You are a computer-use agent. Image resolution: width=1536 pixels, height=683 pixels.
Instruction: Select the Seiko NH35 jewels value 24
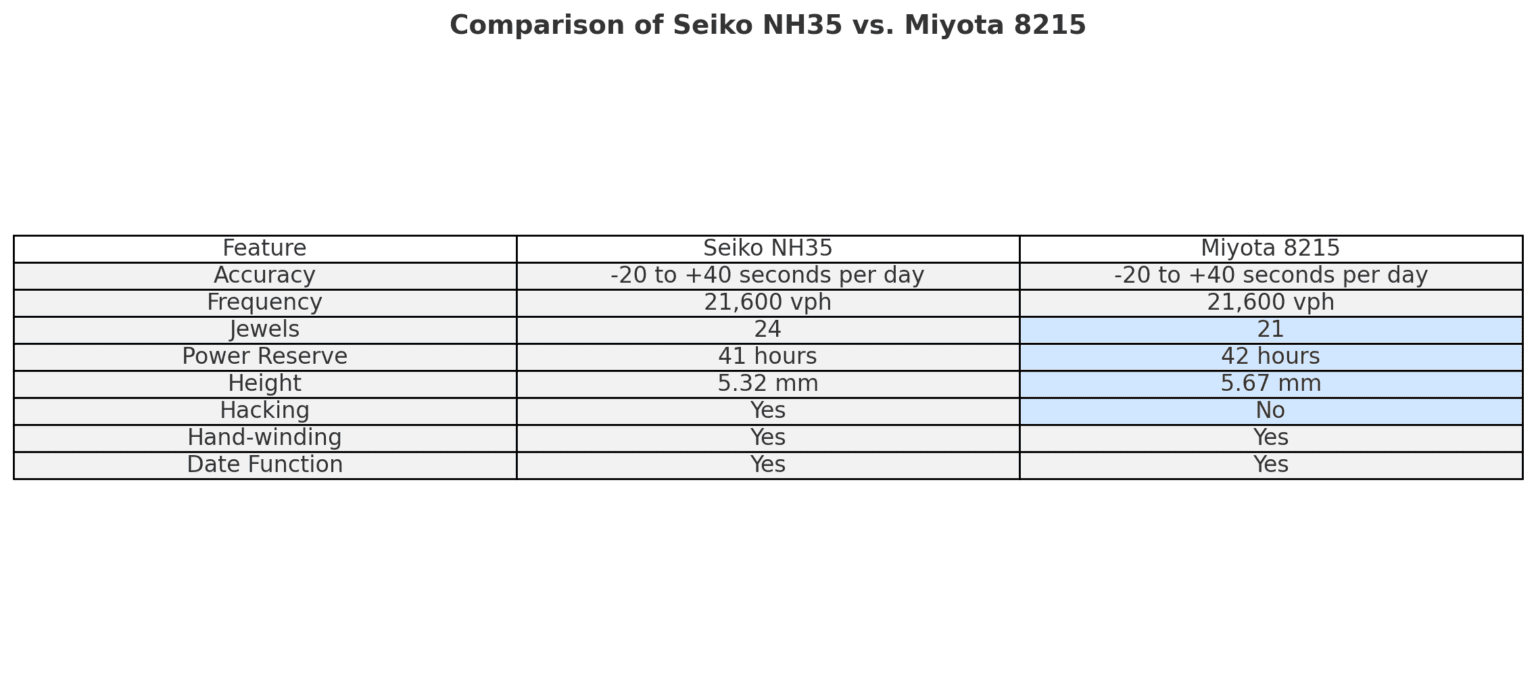click(x=767, y=329)
